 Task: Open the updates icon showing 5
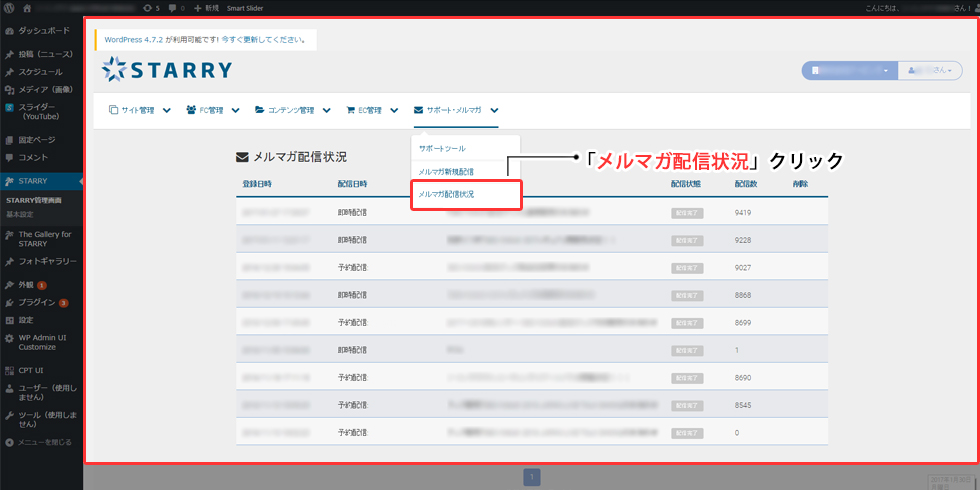[x=151, y=8]
